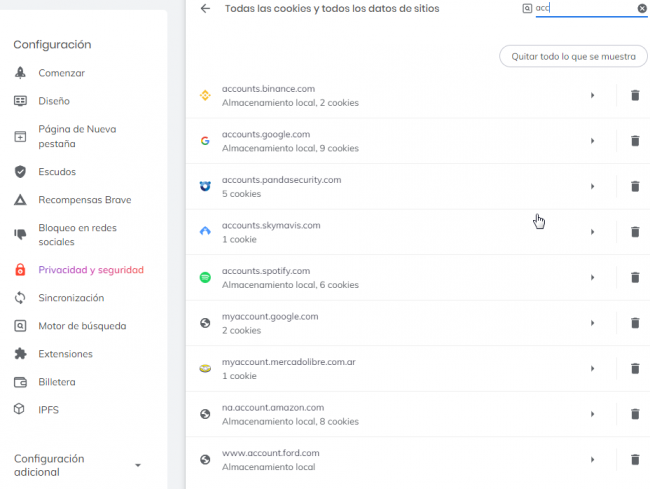Screen dimensions: 650x489
Task: Expand accounts.google.com cookie details
Action: 592,141
